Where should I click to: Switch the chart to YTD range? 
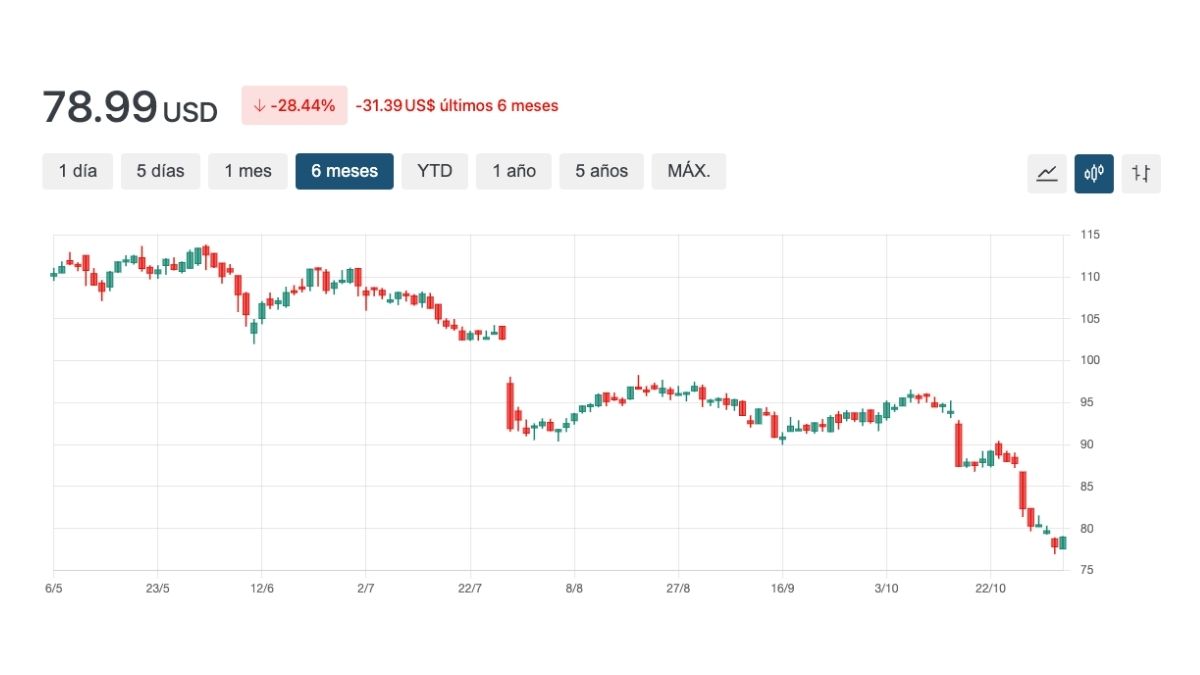click(434, 171)
